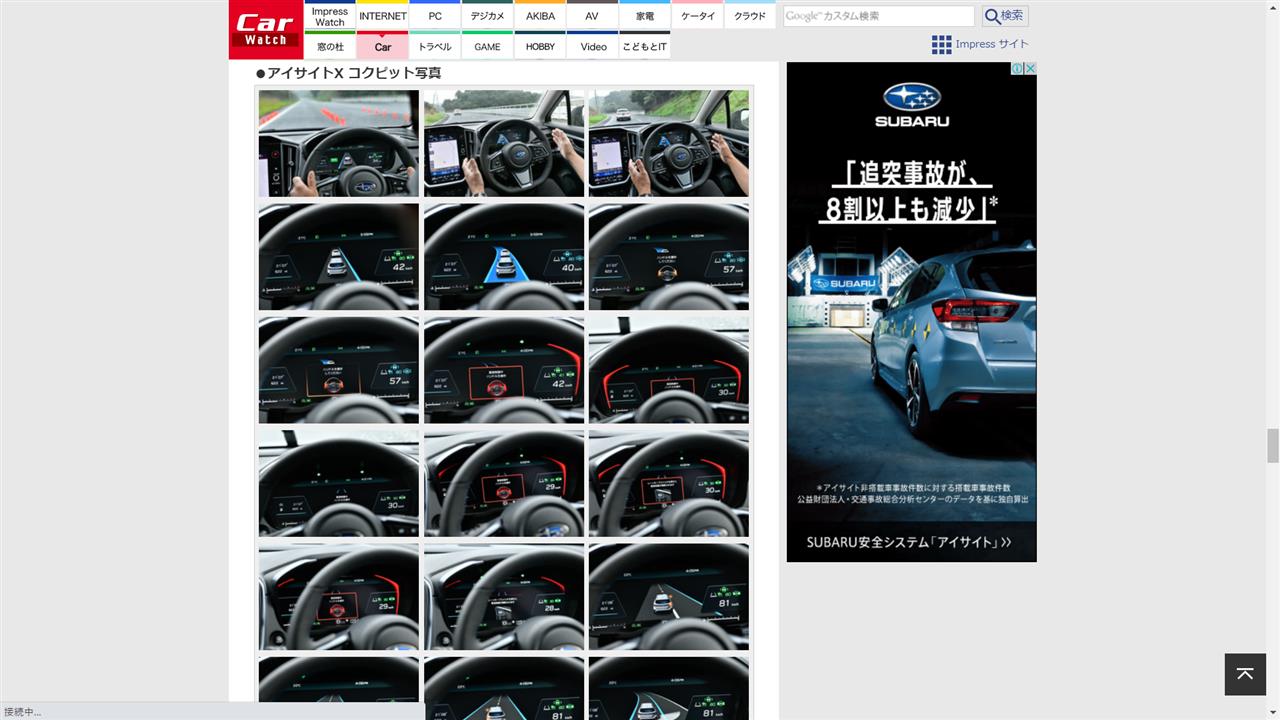The image size is (1280, 720).
Task: Follow the SUBARU安全システム「アイサイト」 ad link
Action: click(909, 542)
